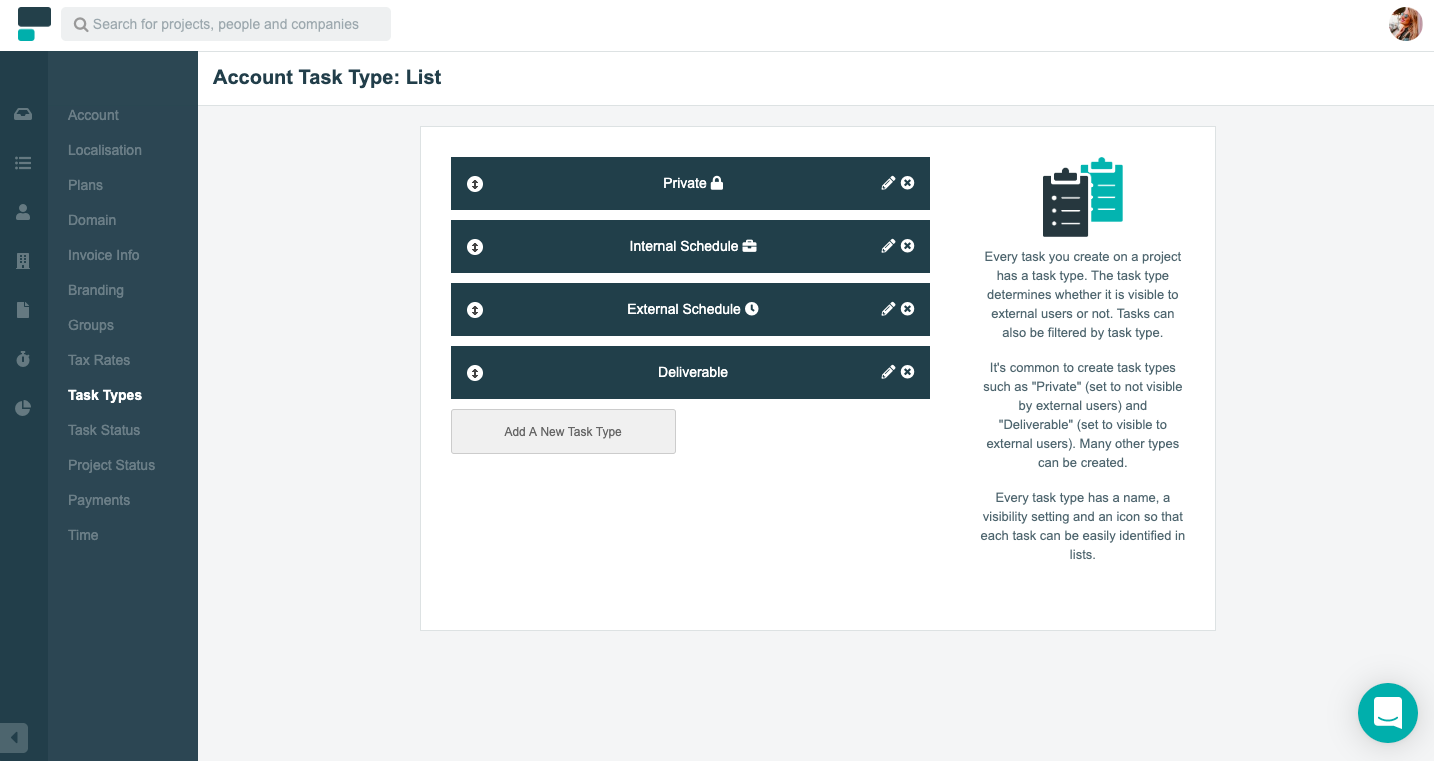The height and width of the screenshot is (761, 1434).
Task: Open Domain settings
Action: [x=92, y=220]
